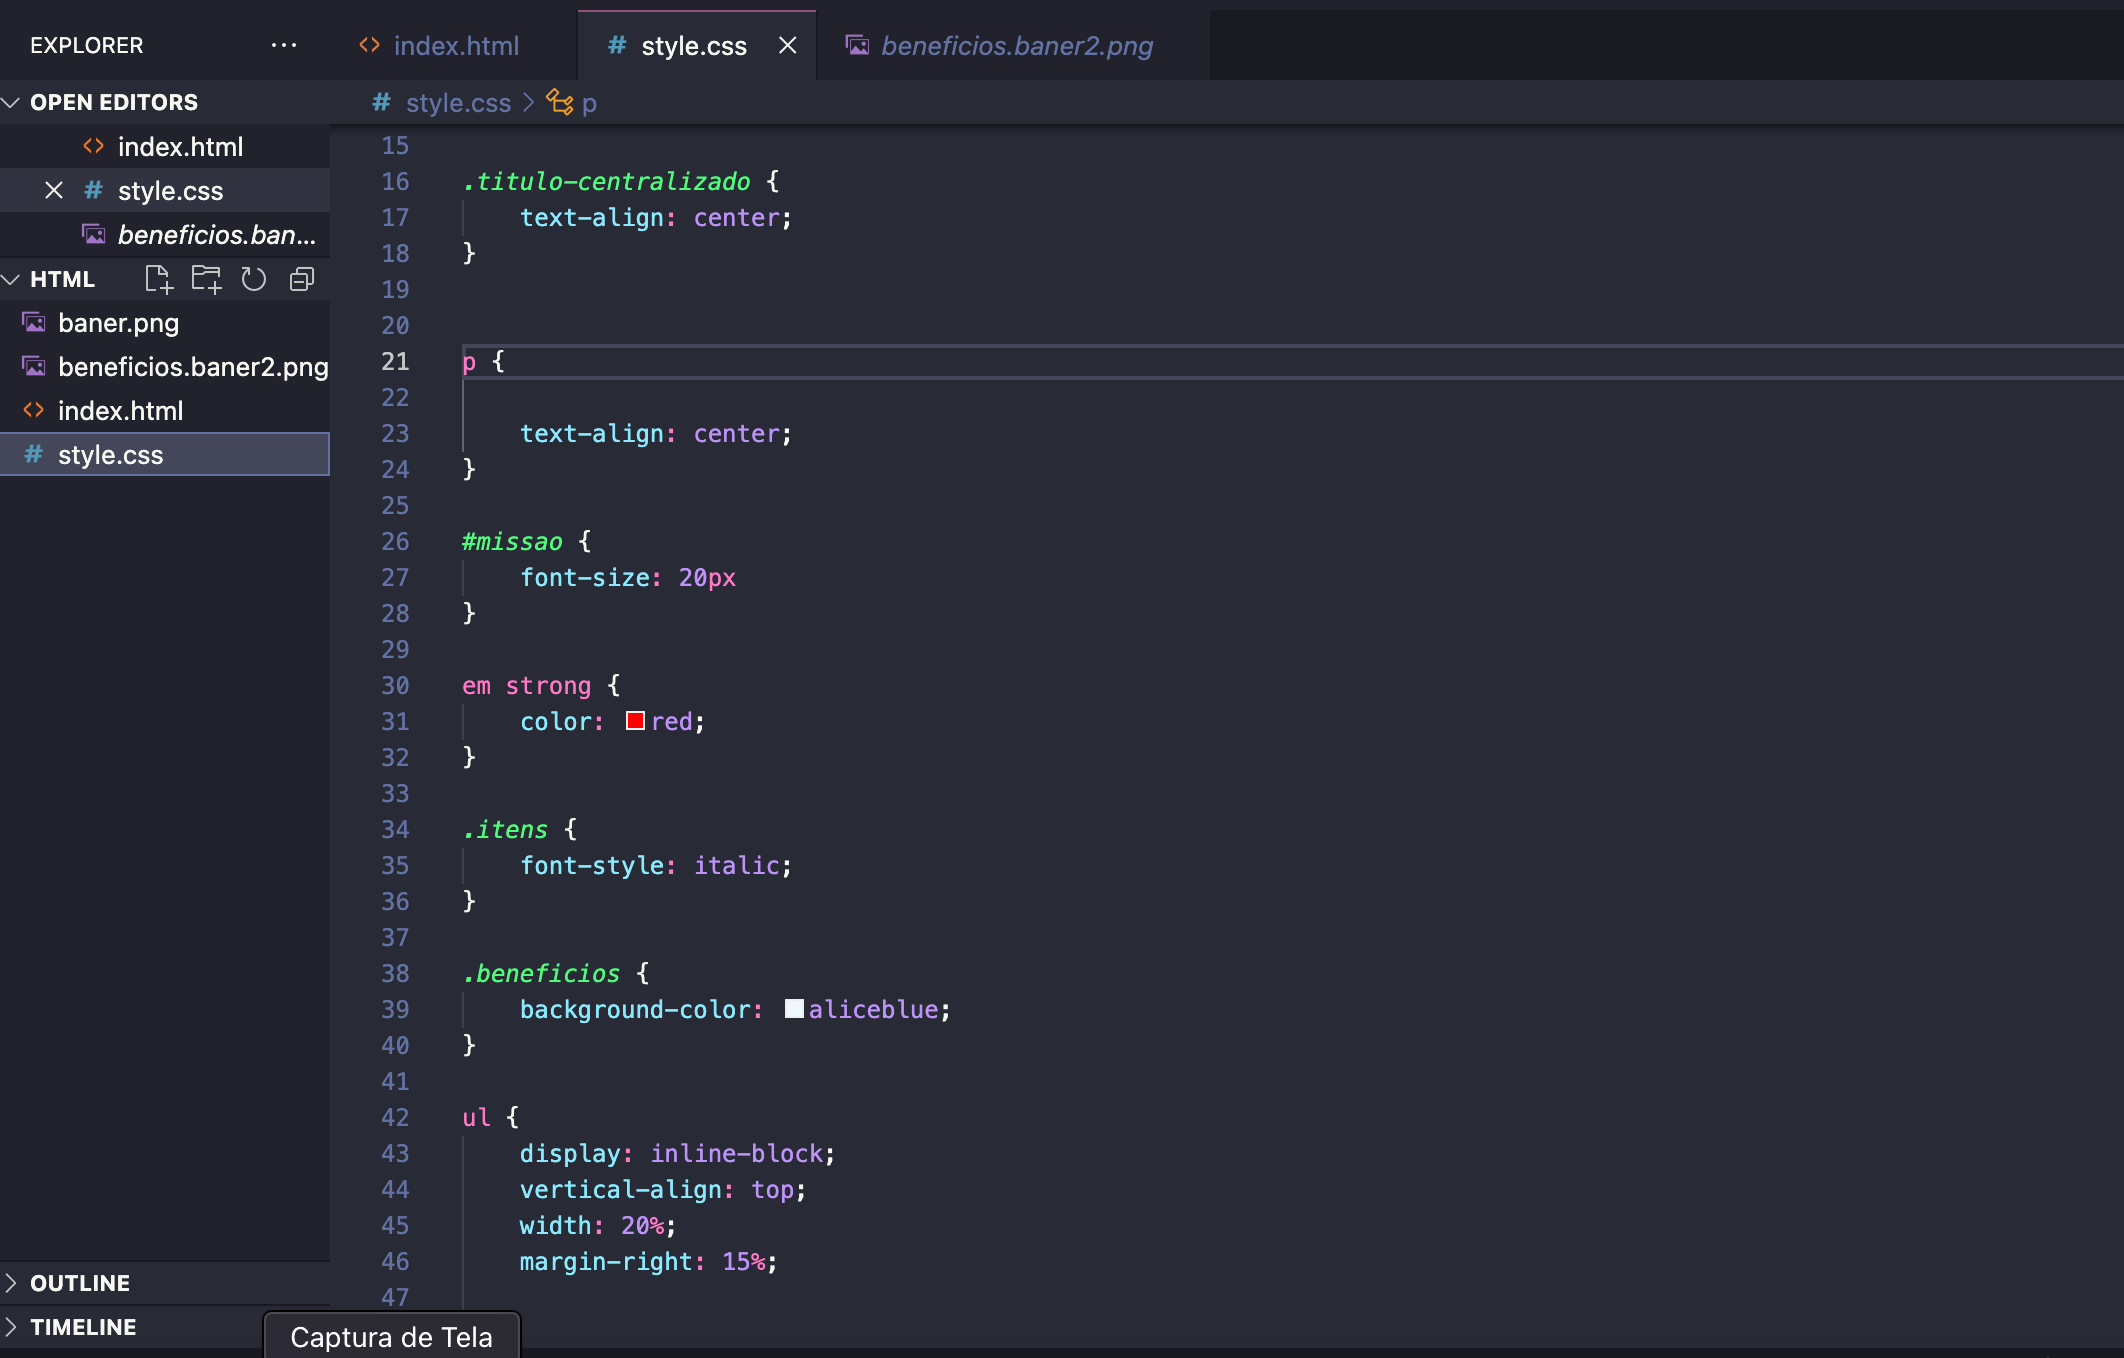The image size is (2124, 1358).
Task: Refresh the HTML folder explorer
Action: click(254, 279)
